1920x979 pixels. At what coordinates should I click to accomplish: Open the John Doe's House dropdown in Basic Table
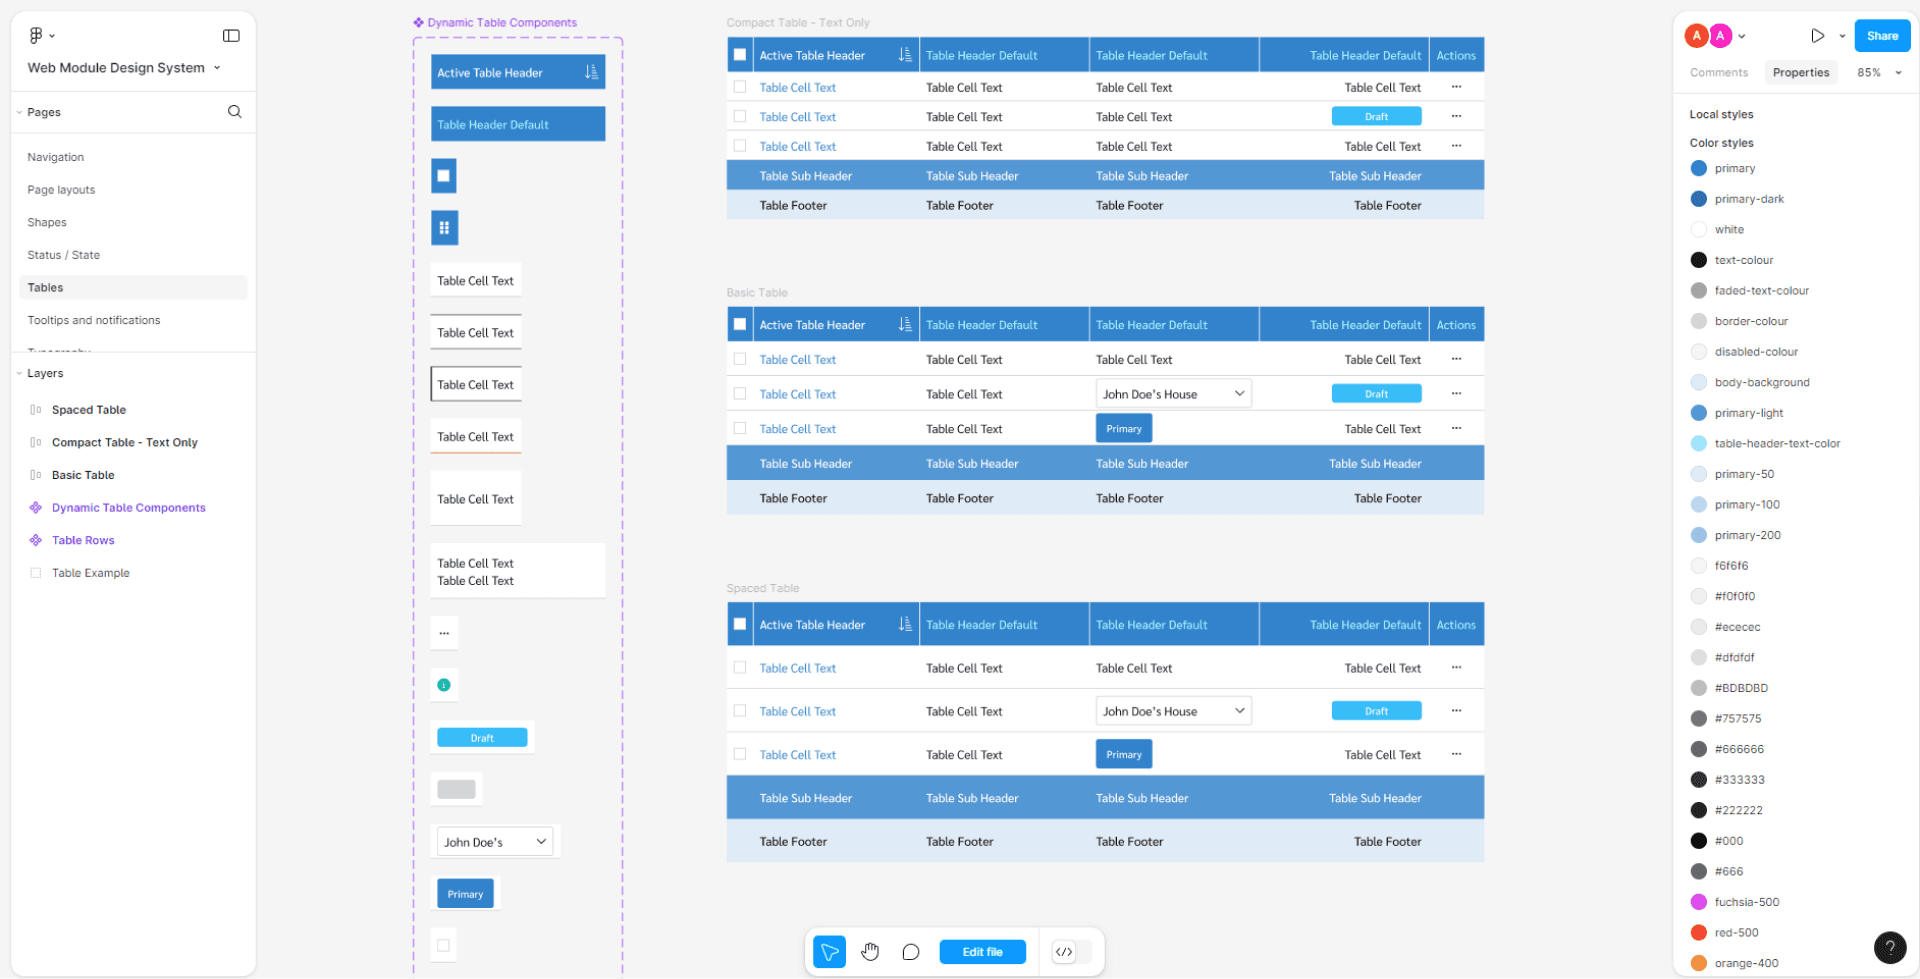coord(1172,392)
